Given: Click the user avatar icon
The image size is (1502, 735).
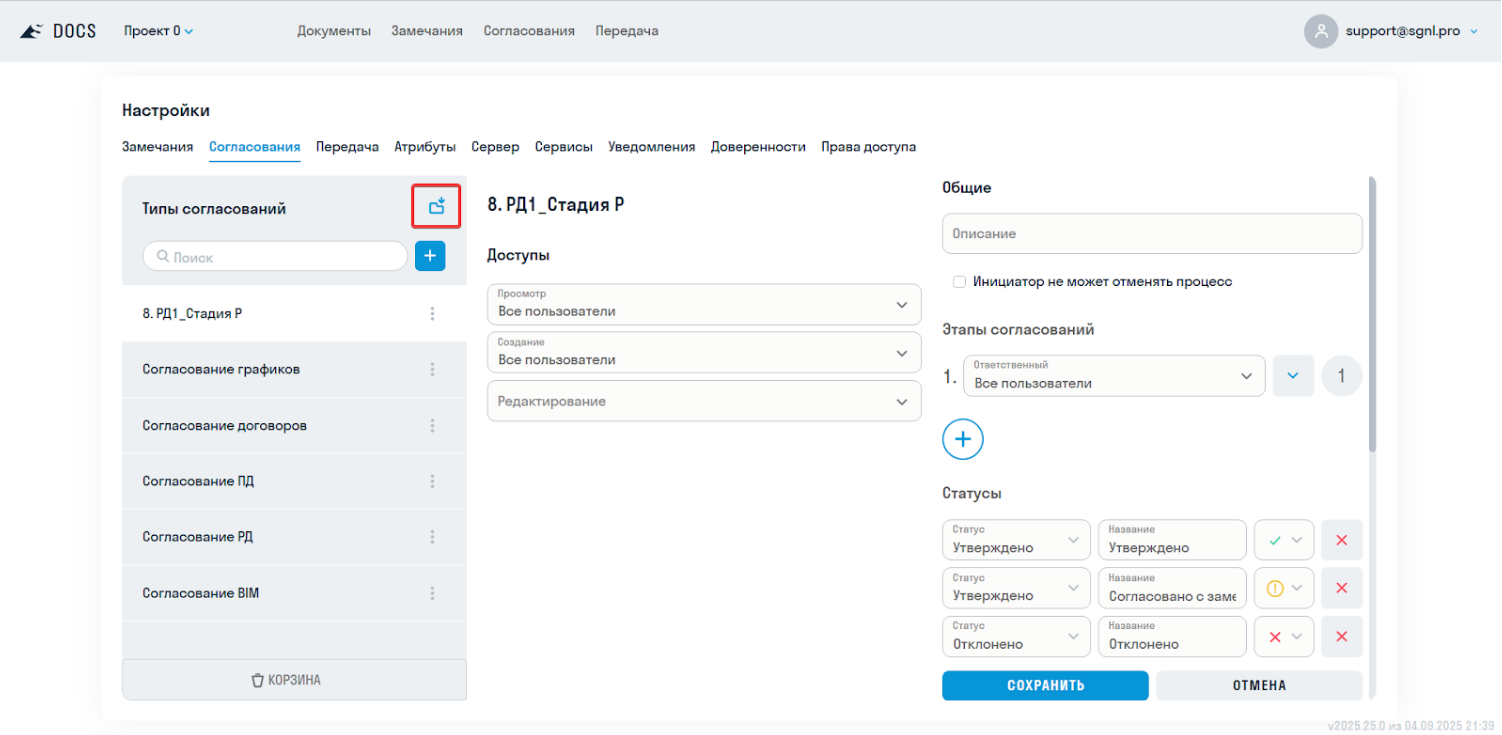Looking at the screenshot, I should click(x=1321, y=31).
